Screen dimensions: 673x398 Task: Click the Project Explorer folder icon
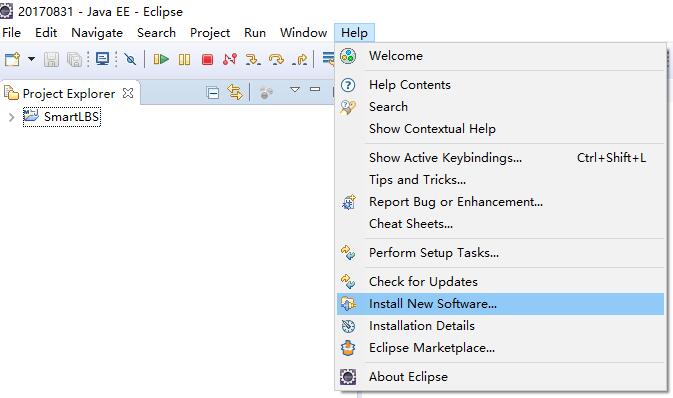coord(11,93)
